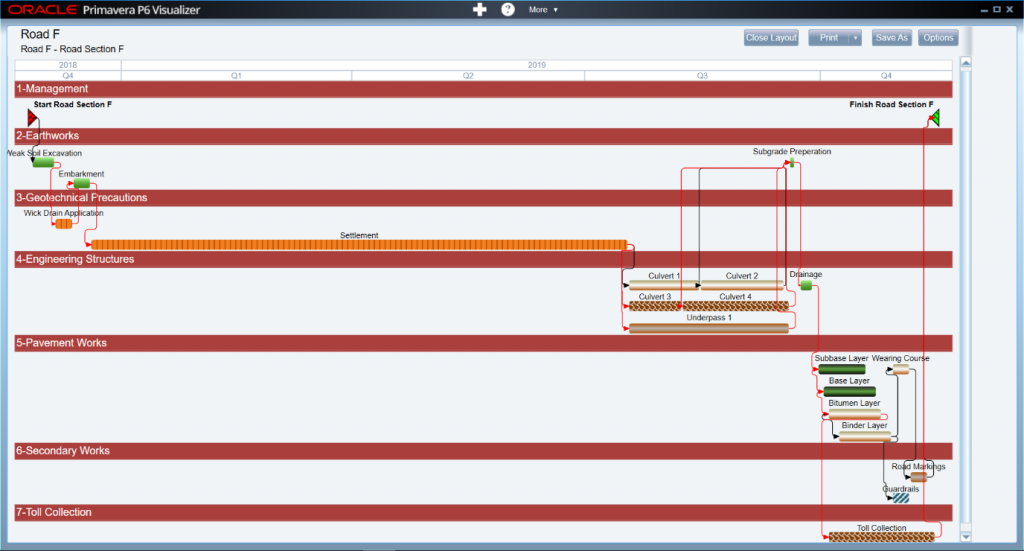Click the Print button
The height and width of the screenshot is (551, 1024).
click(828, 38)
